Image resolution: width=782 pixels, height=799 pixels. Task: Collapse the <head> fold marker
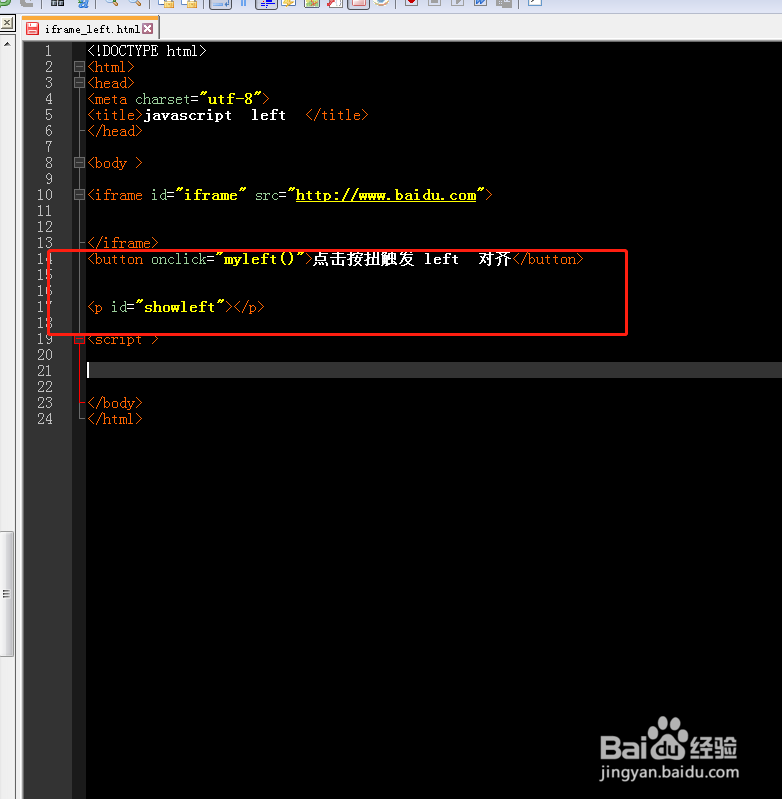(x=79, y=83)
